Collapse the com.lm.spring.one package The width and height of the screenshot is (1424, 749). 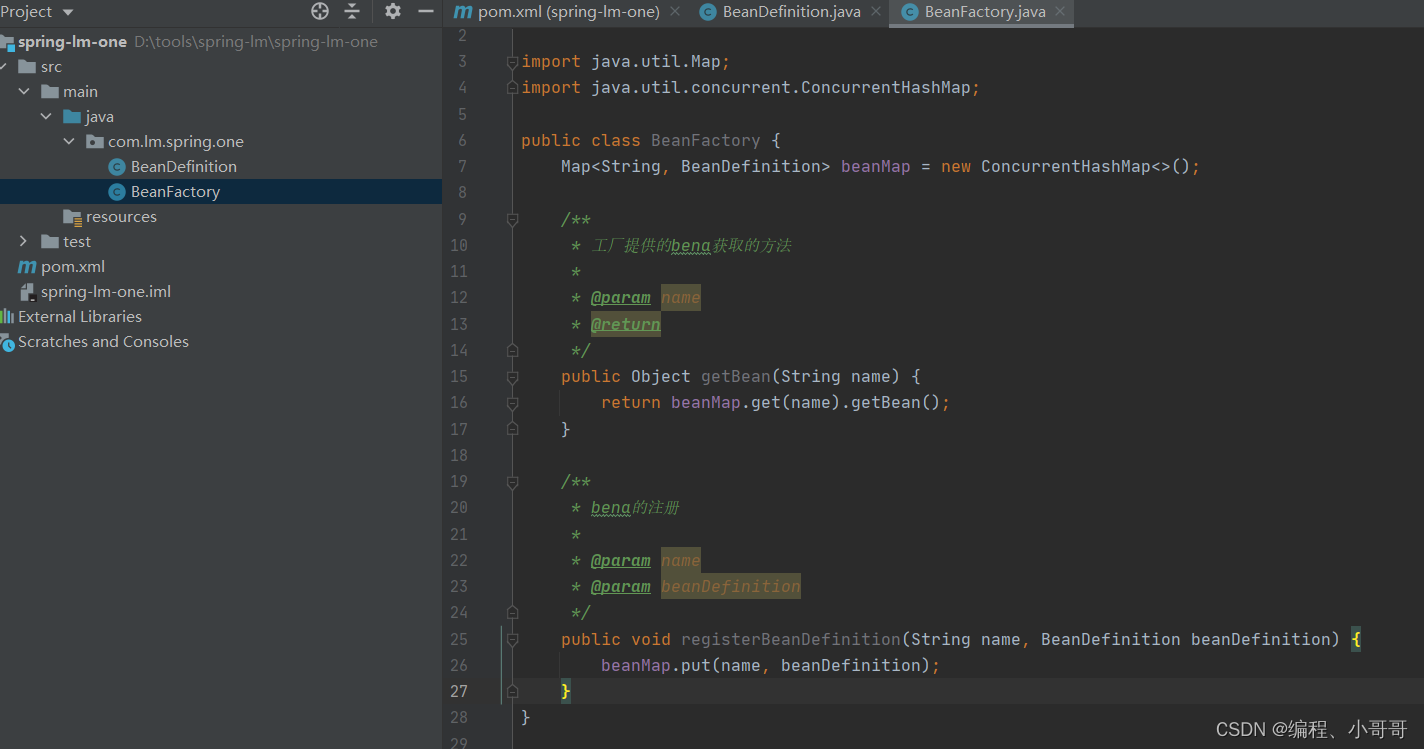[x=69, y=141]
